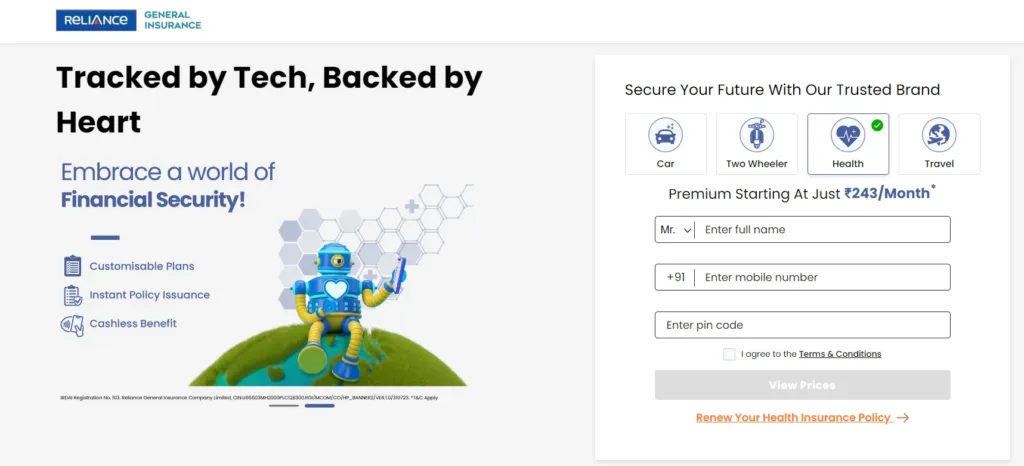This screenshot has height=466, width=1024.
Task: Choose the Health heart icon
Action: pyautogui.click(x=848, y=135)
